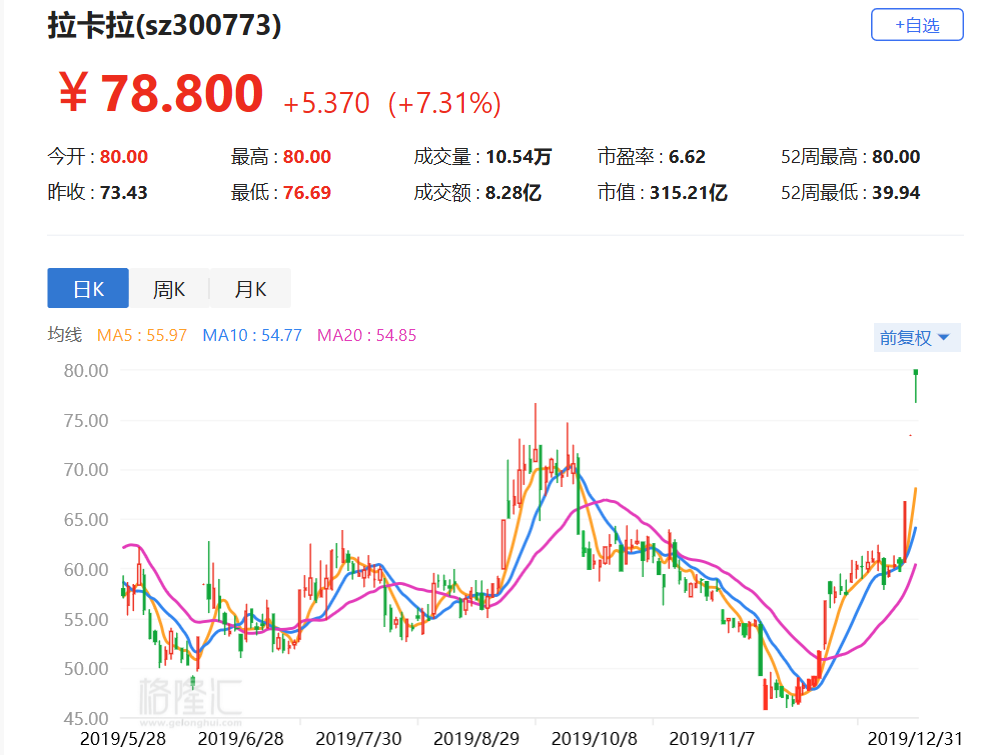Switch to the 日K daily chart tab

click(x=88, y=288)
